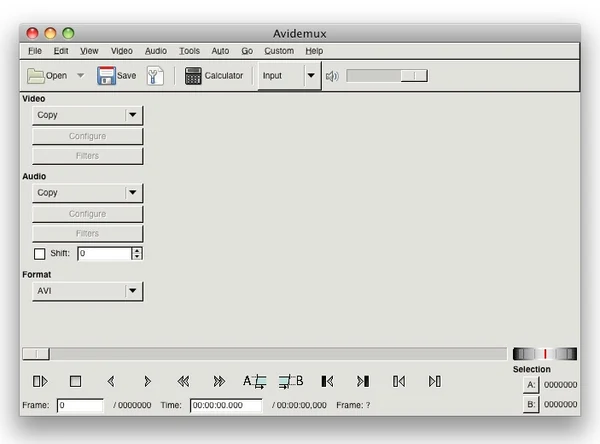Go to the last frame
The image size is (600, 444).
pyautogui.click(x=435, y=381)
